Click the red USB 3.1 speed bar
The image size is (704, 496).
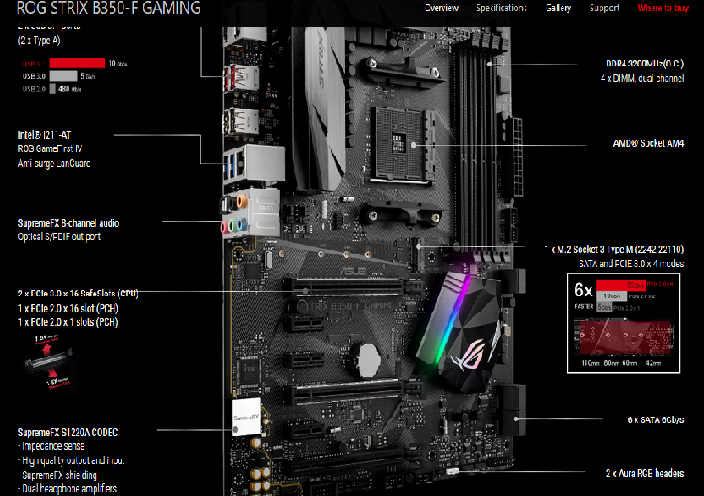77,63
